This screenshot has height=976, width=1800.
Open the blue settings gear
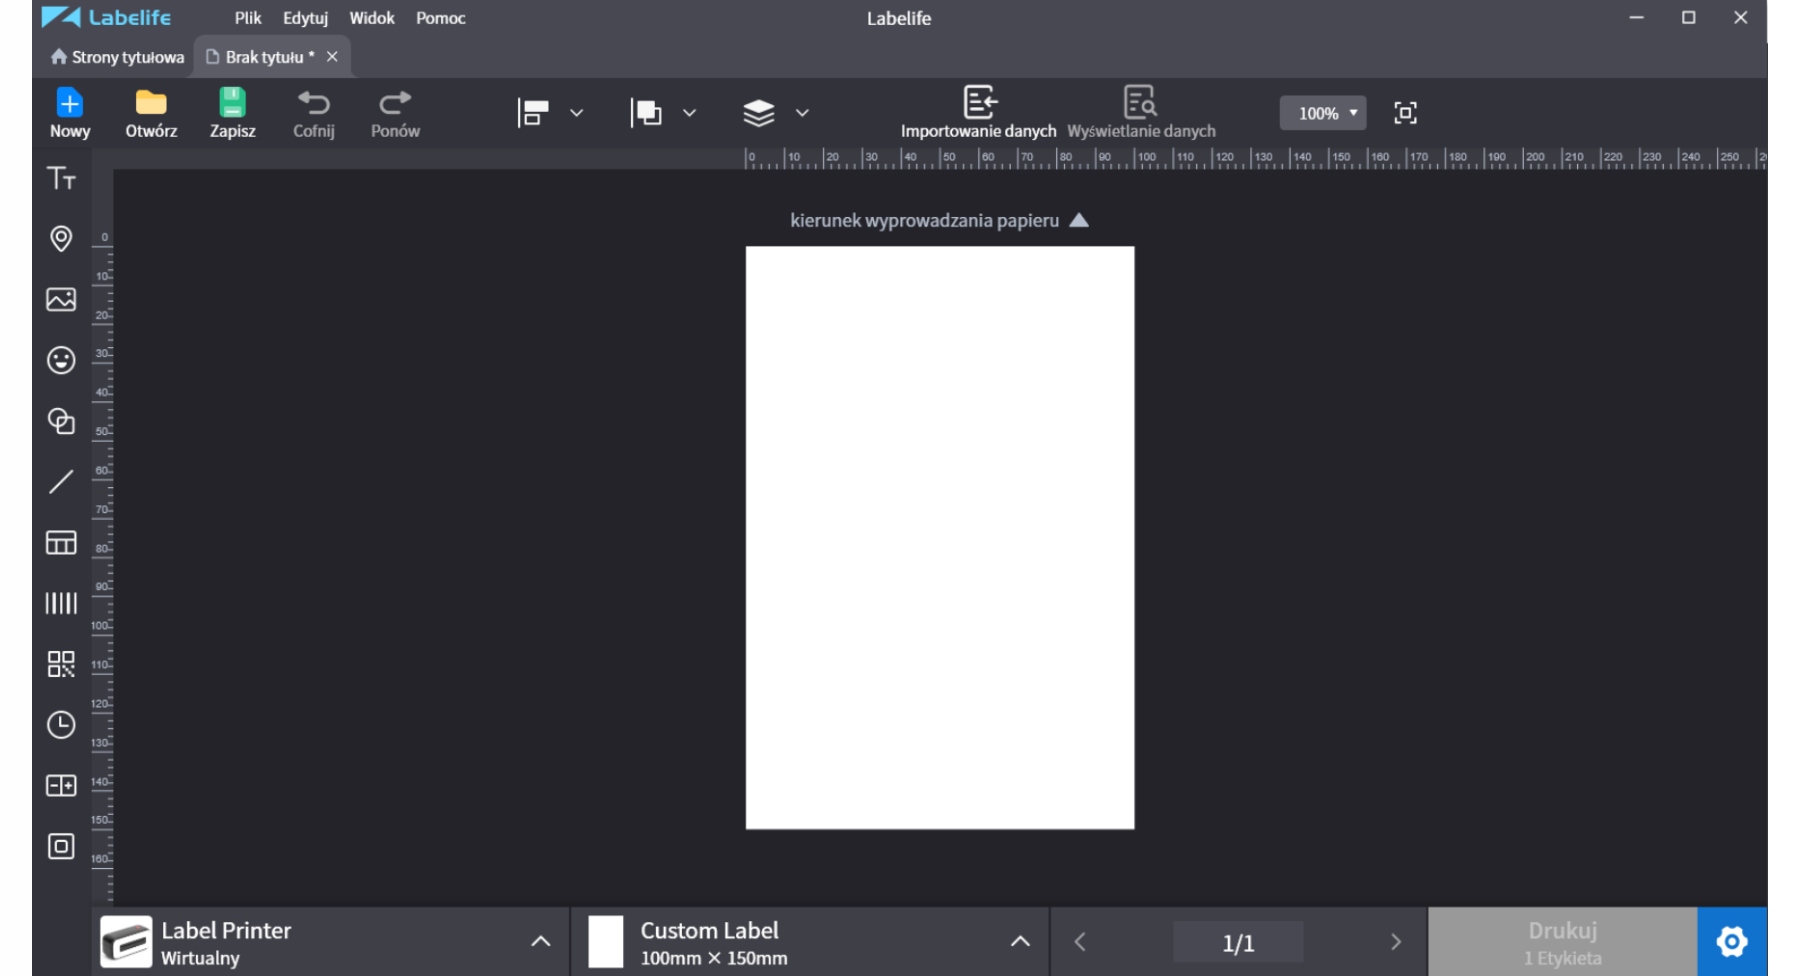click(x=1731, y=941)
